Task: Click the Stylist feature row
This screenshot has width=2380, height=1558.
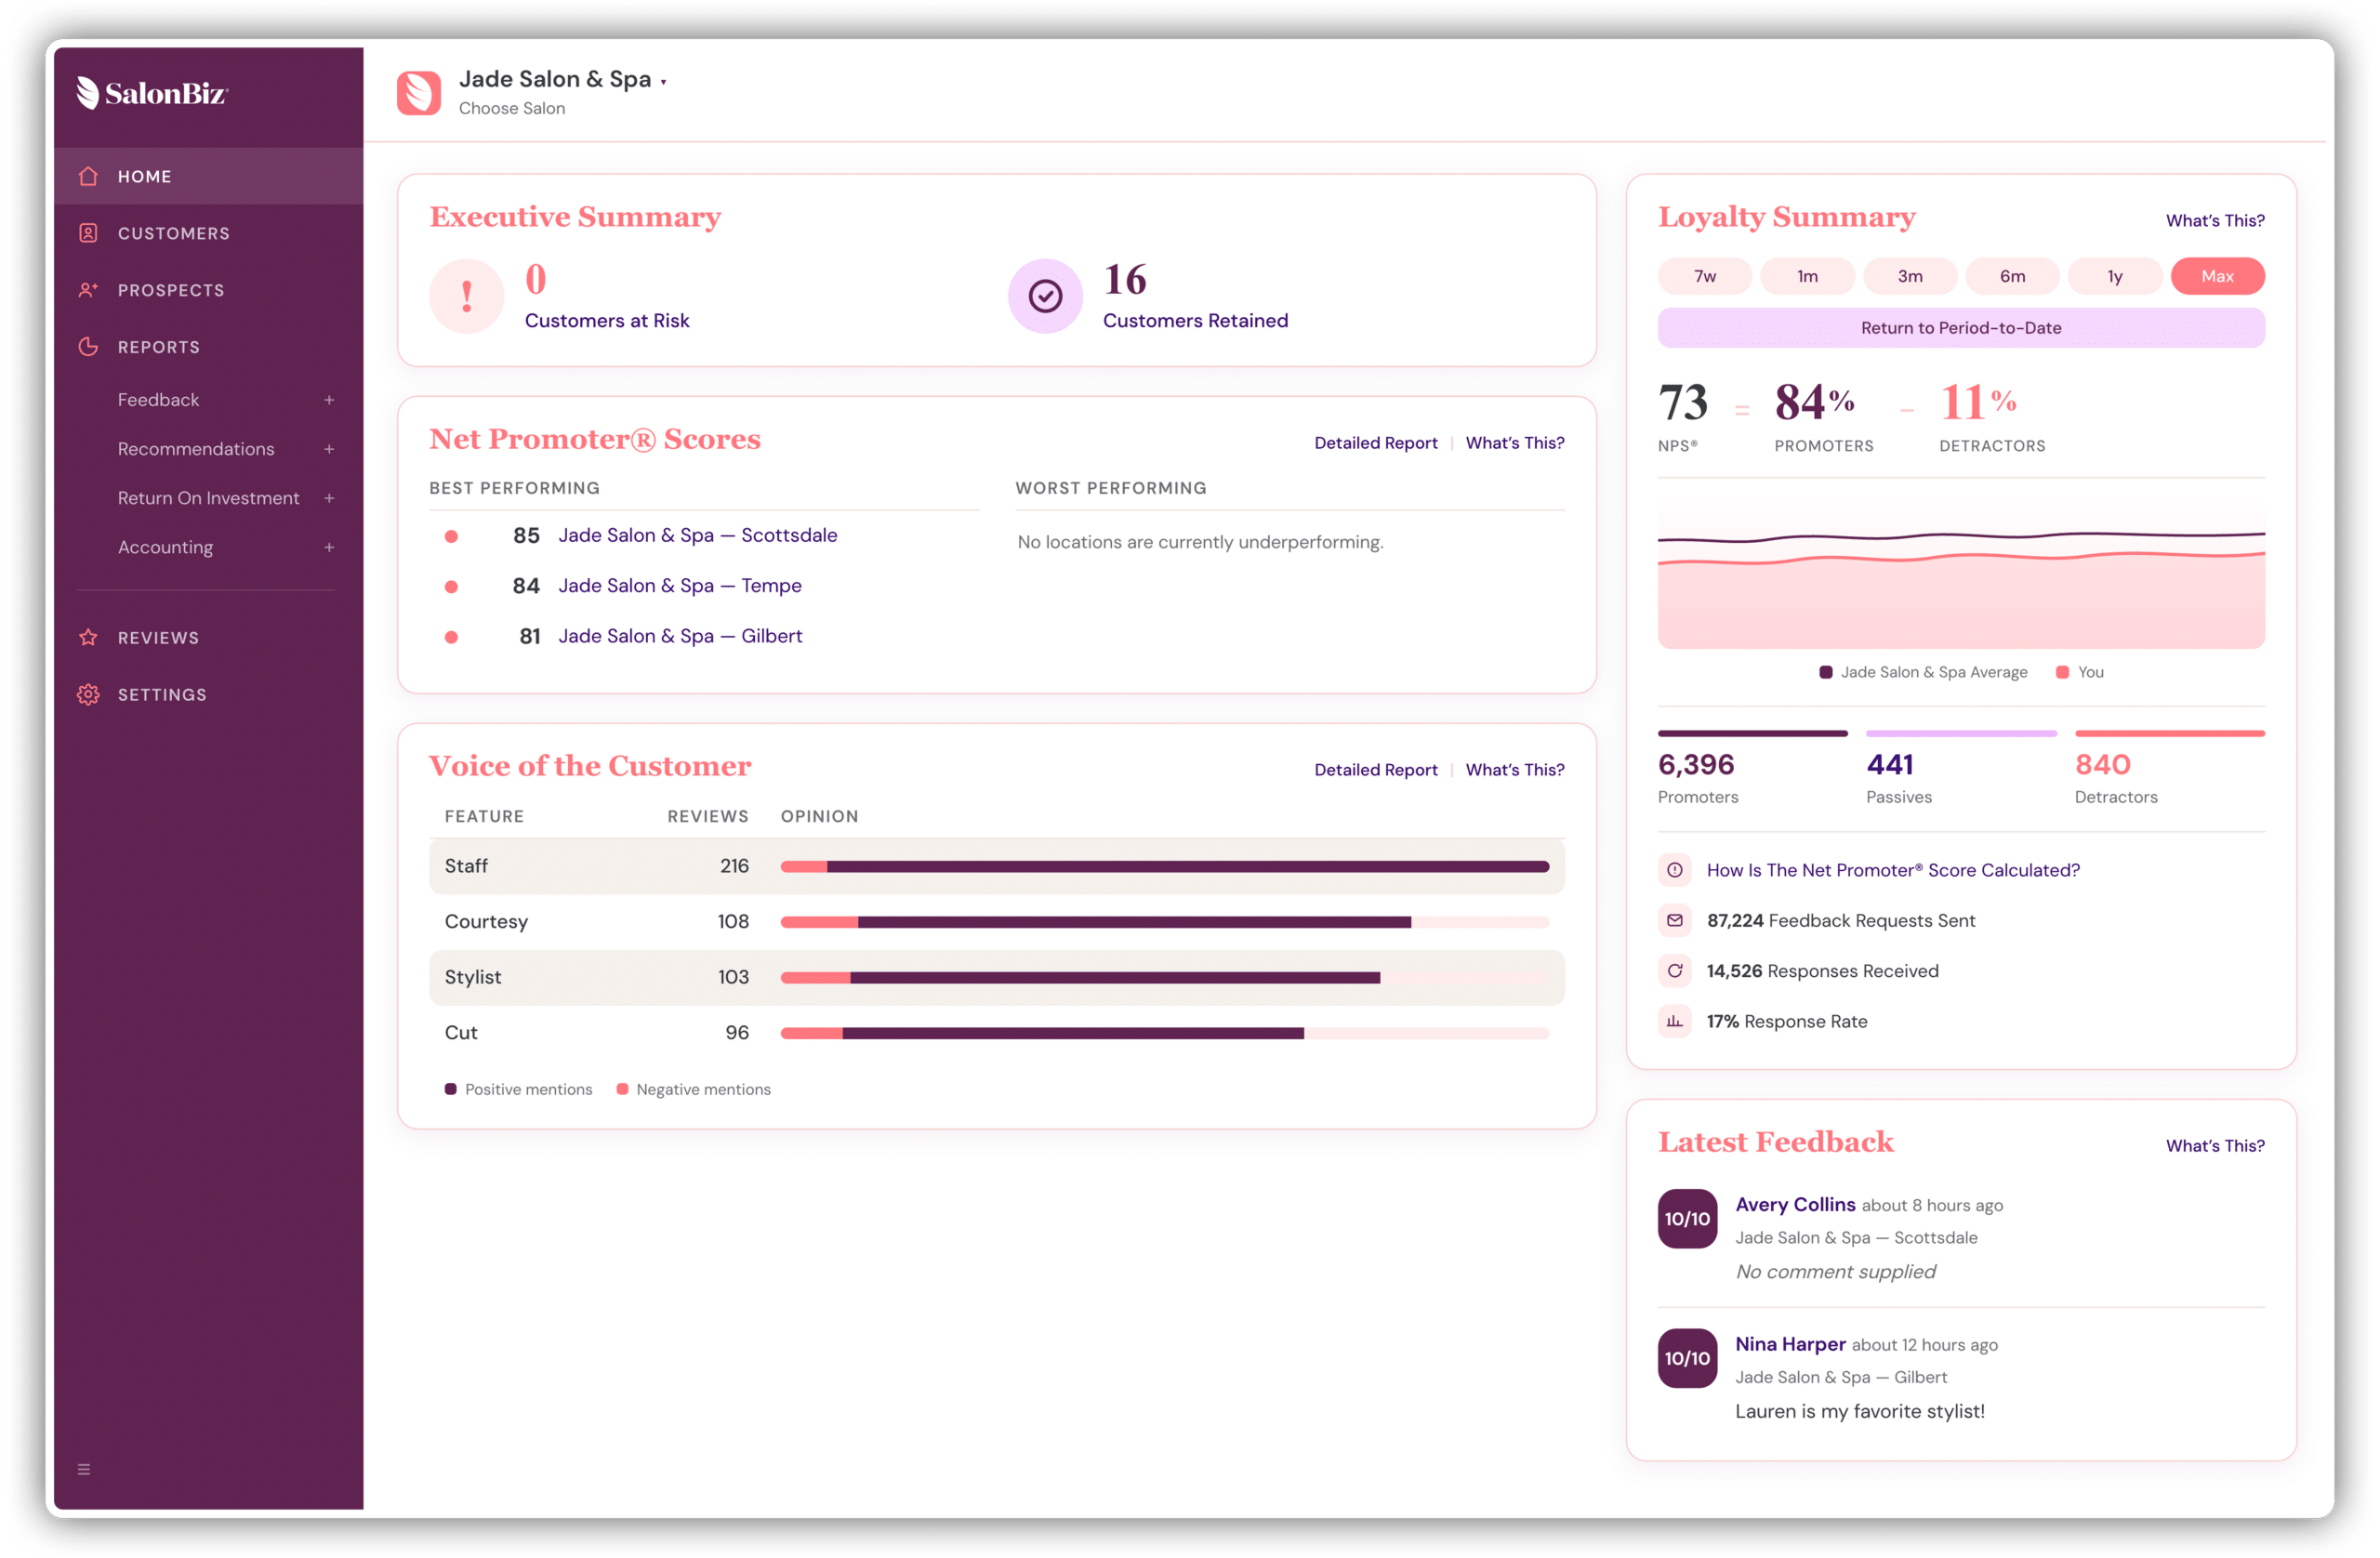Action: tap(996, 977)
